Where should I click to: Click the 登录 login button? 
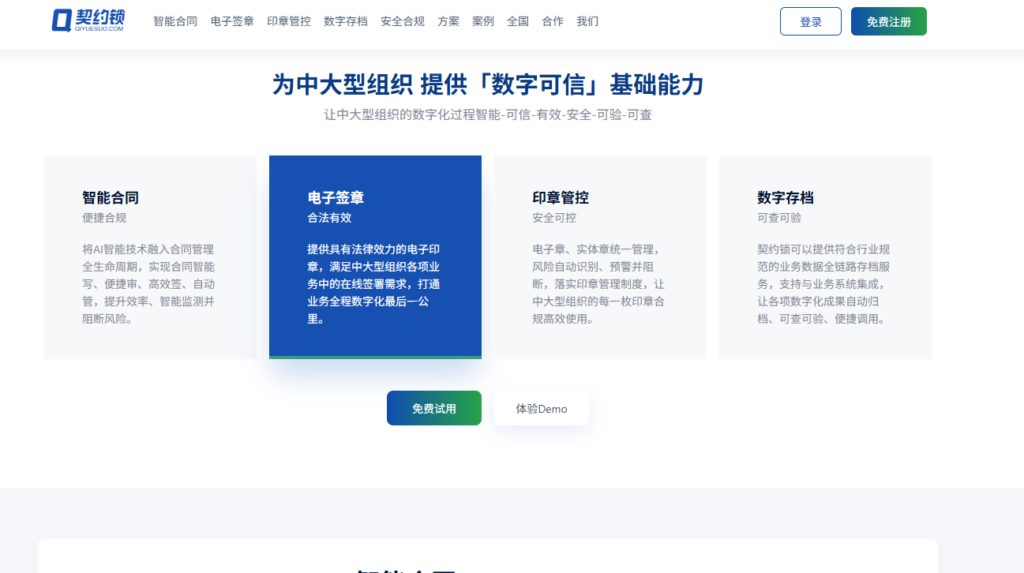810,22
